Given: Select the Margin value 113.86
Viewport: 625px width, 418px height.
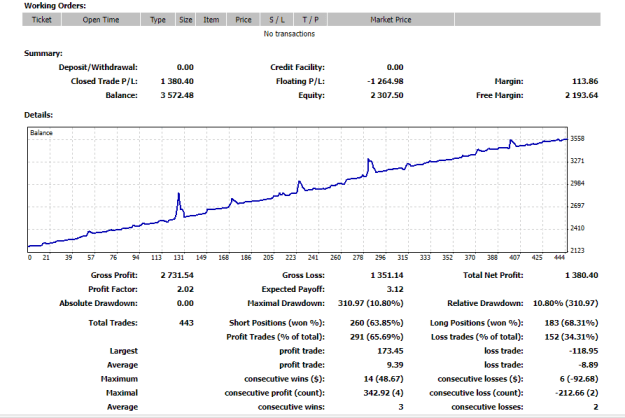Looking at the screenshot, I should coord(585,81).
